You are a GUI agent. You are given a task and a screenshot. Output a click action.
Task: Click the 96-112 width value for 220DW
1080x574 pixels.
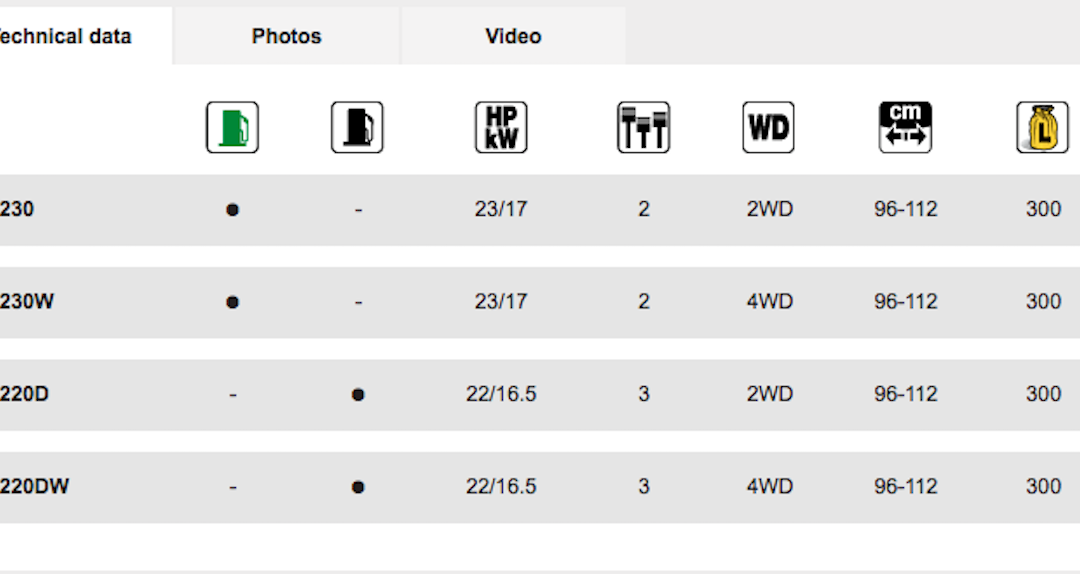pyautogui.click(x=905, y=487)
